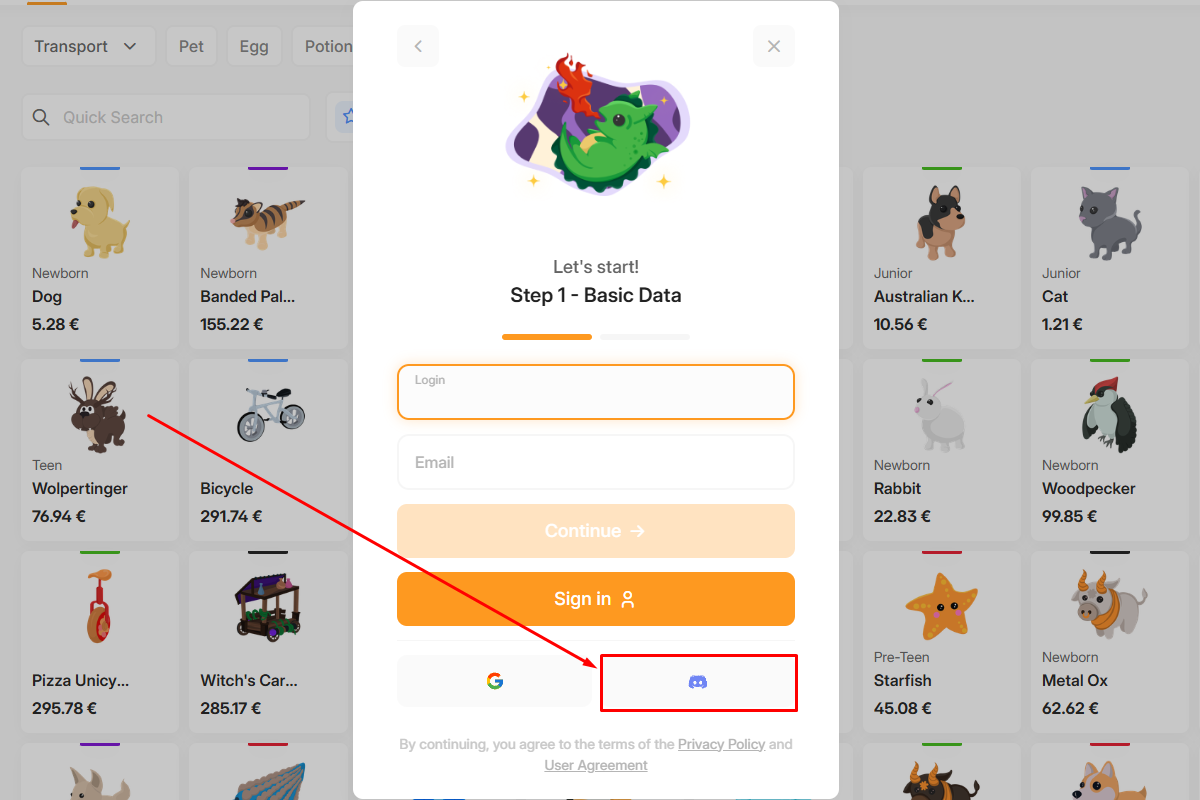Focus the Login input field
Image resolution: width=1200 pixels, height=800 pixels.
(x=596, y=392)
